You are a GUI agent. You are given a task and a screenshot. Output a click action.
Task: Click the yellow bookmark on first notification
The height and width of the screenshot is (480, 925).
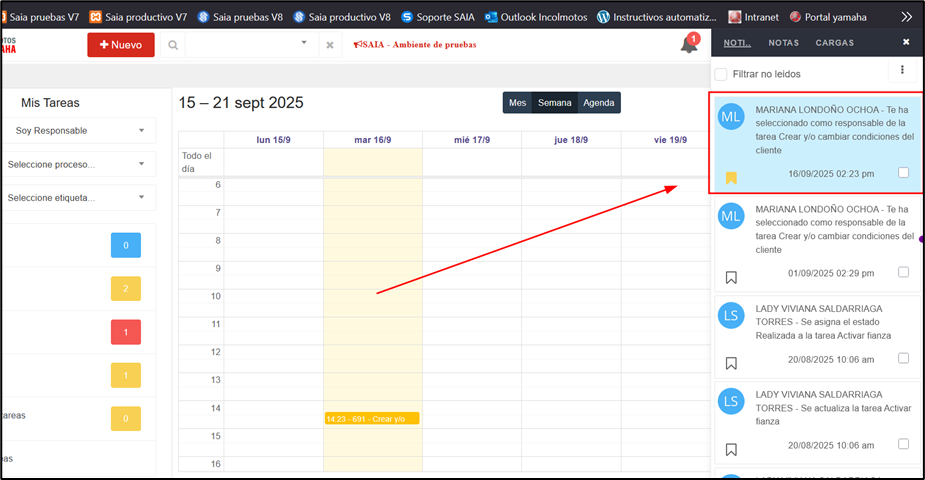[731, 178]
